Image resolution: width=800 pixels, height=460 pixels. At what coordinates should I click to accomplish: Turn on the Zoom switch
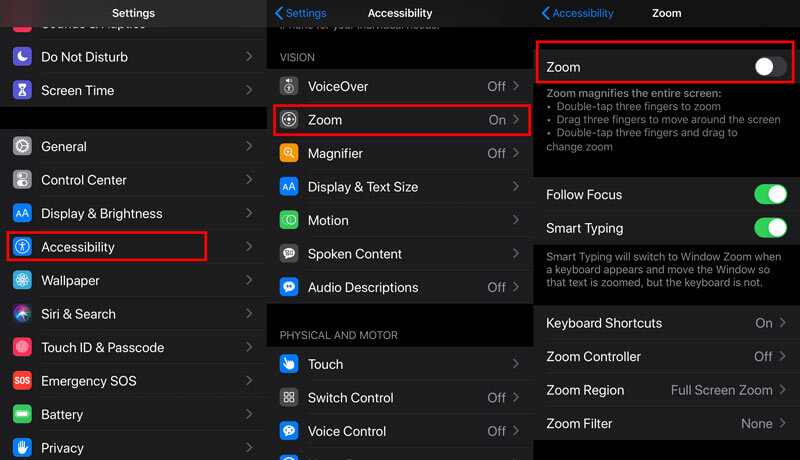click(770, 67)
